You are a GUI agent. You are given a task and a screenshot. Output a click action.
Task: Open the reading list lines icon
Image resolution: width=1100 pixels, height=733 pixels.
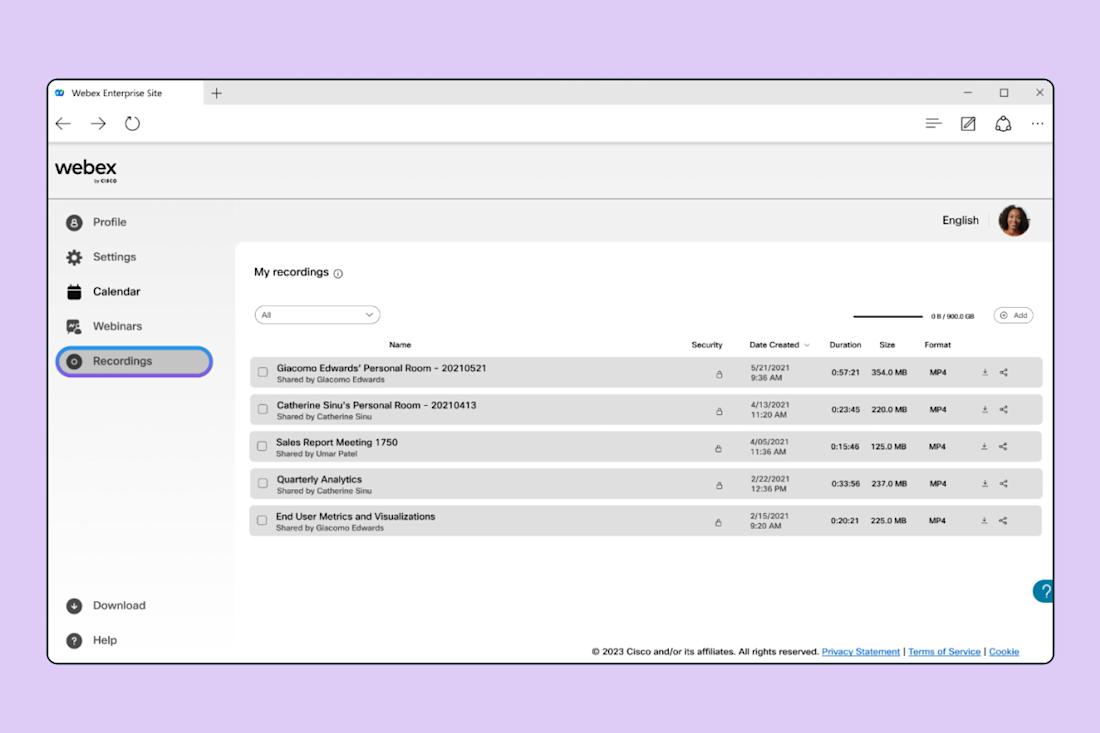pyautogui.click(x=933, y=124)
